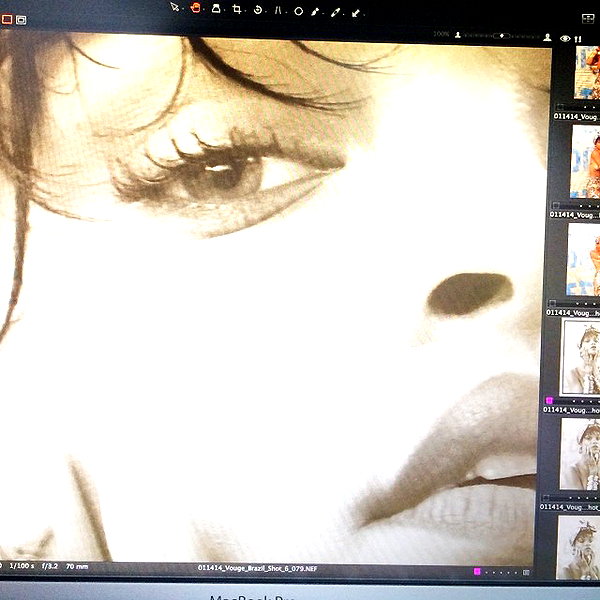Viewport: 600px width, 600px height.
Task: Choose the Keystone correction tool
Action: click(x=278, y=11)
